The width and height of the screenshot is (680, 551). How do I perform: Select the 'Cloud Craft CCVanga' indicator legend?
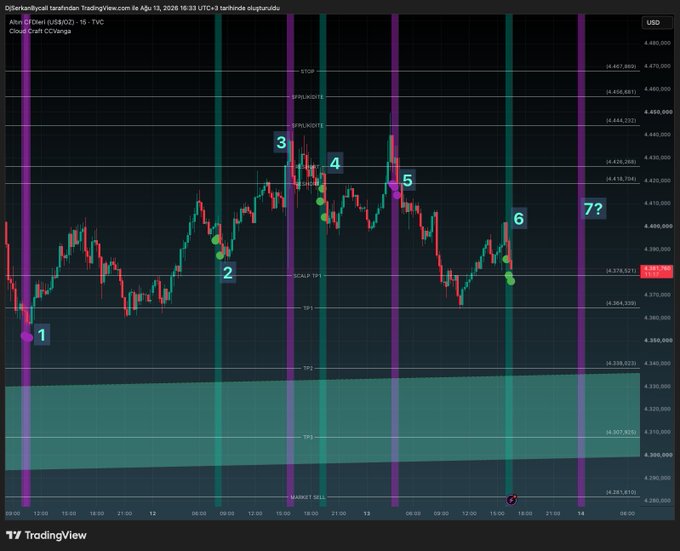pos(40,31)
